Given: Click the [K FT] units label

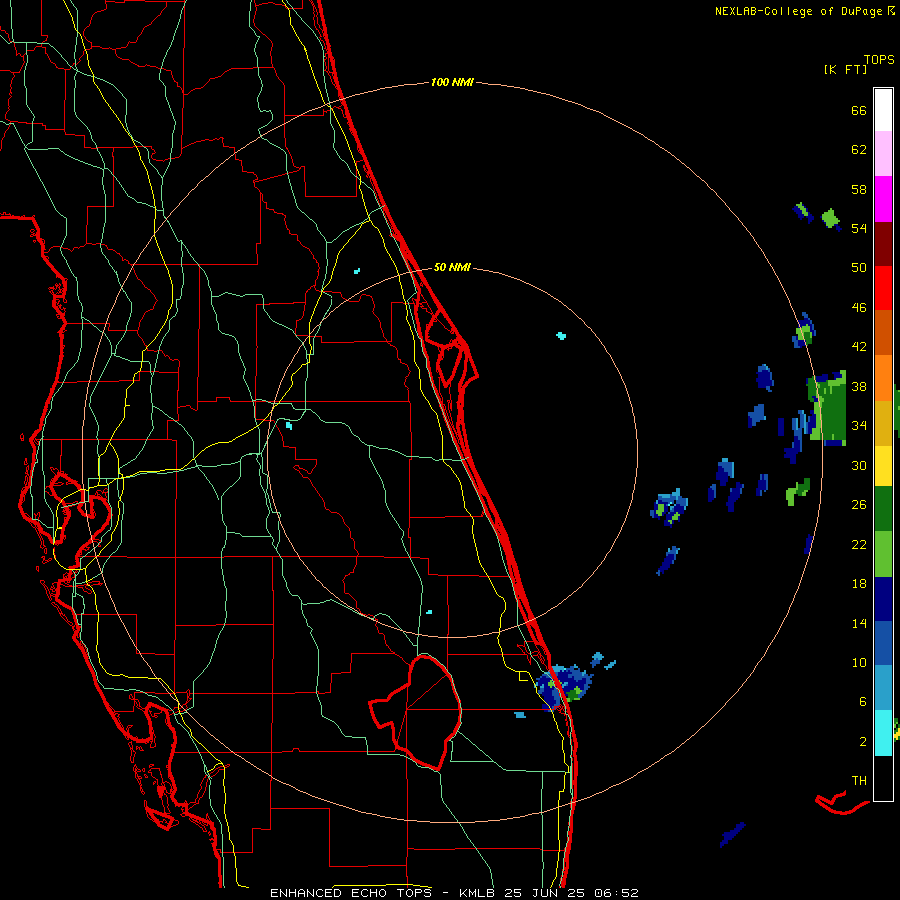Looking at the screenshot, I should pos(845,69).
